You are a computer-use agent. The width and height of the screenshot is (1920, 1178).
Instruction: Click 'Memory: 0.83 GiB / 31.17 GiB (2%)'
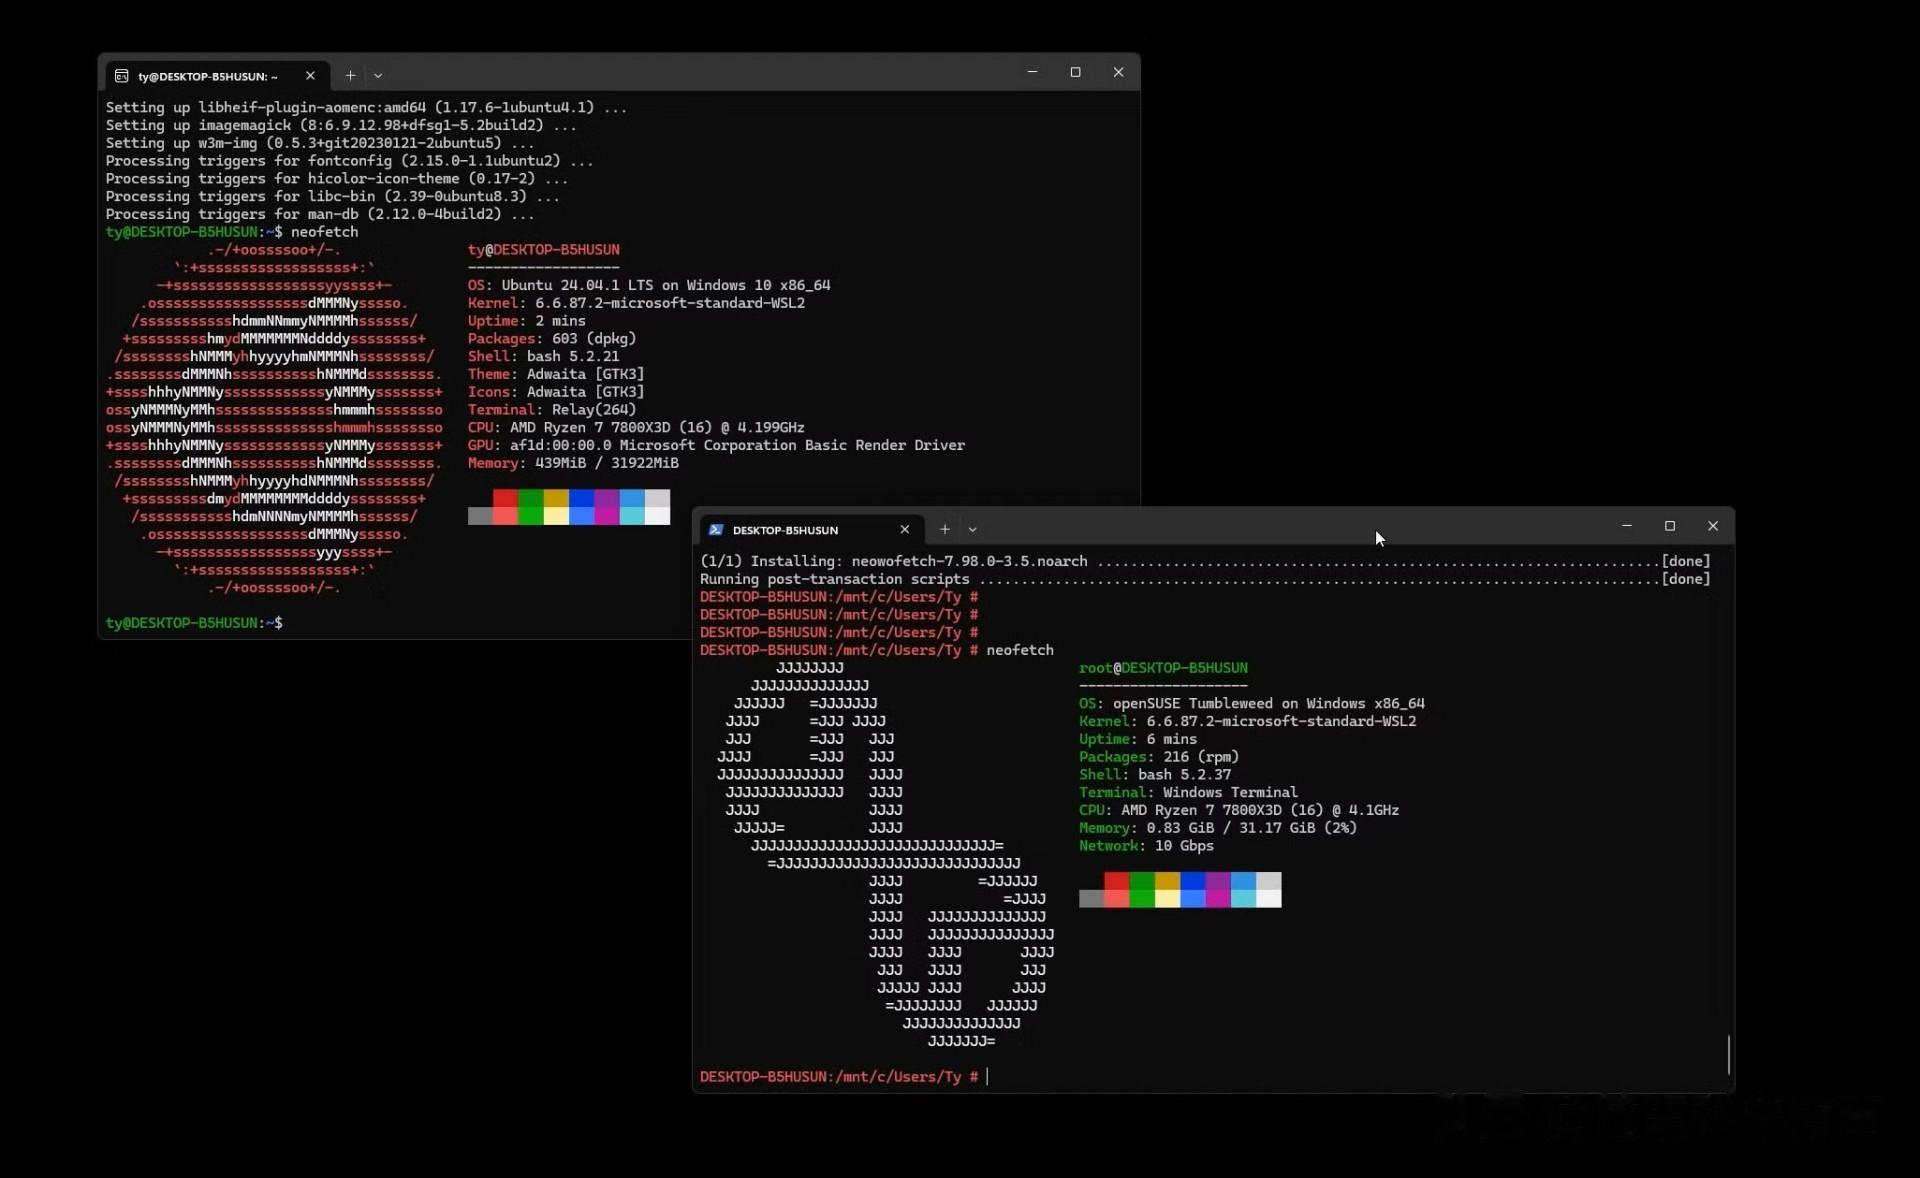1218,828
